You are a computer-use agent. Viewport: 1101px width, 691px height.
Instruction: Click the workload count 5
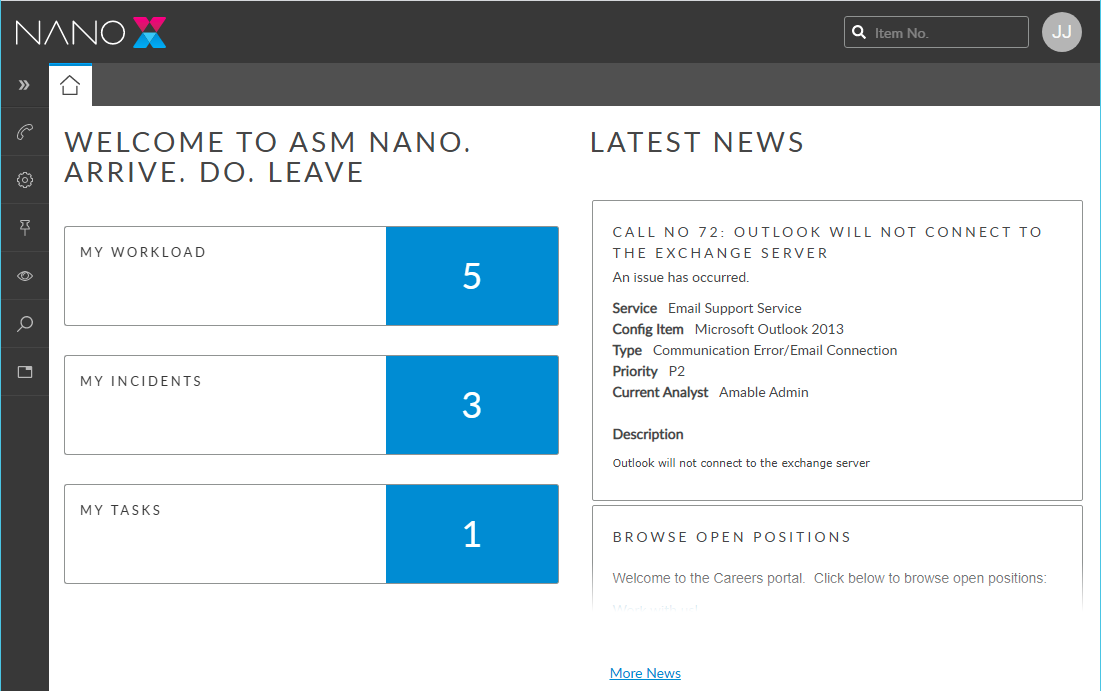point(472,276)
